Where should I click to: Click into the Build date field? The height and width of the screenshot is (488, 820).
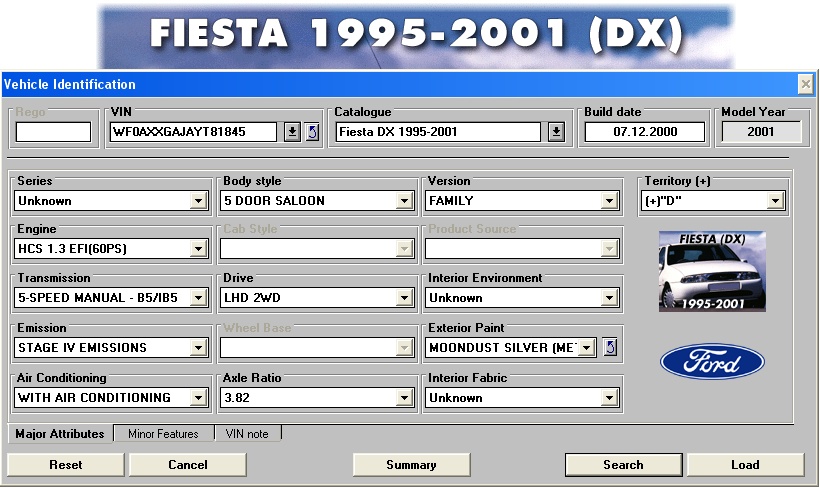click(x=645, y=132)
